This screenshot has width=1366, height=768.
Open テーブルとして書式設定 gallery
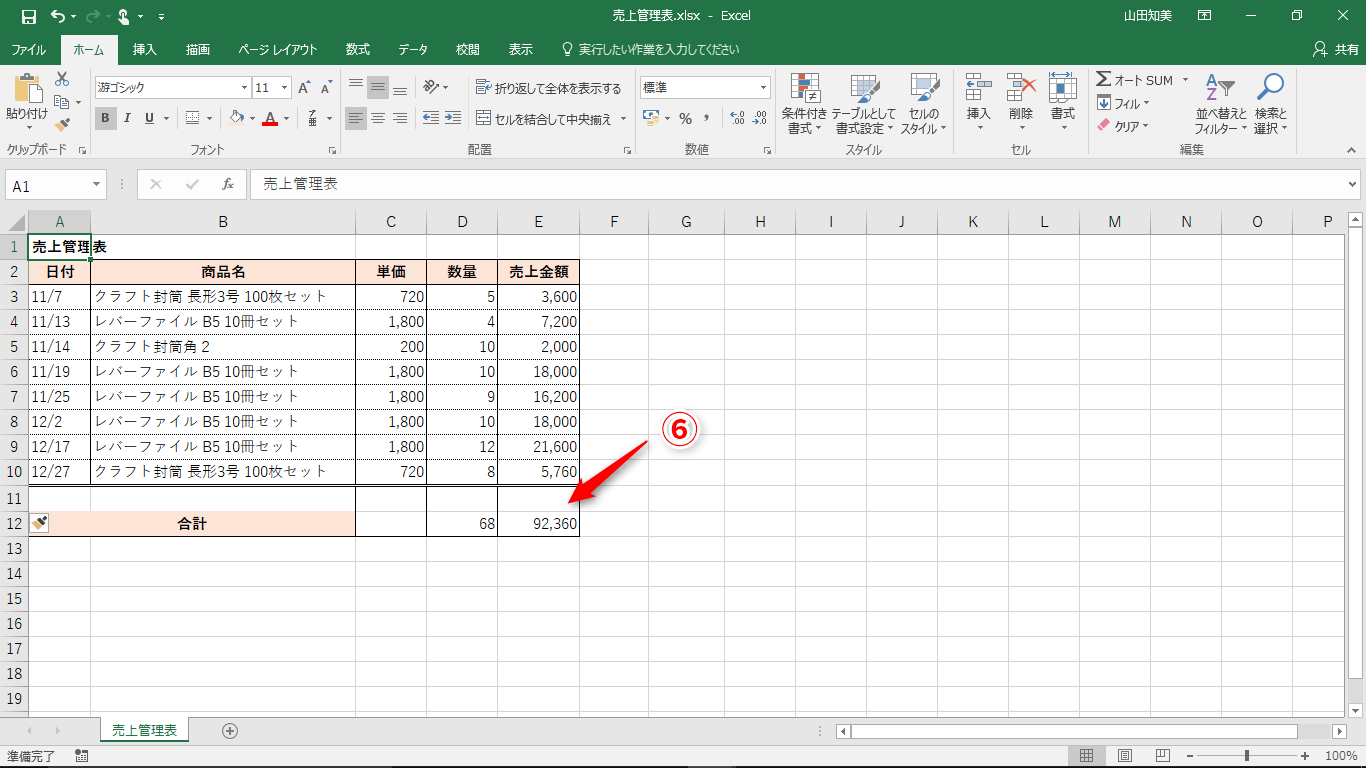pos(866,103)
